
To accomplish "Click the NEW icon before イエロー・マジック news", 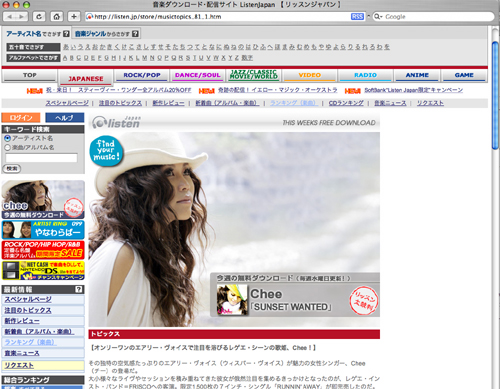I will pyautogui.click(x=207, y=91).
